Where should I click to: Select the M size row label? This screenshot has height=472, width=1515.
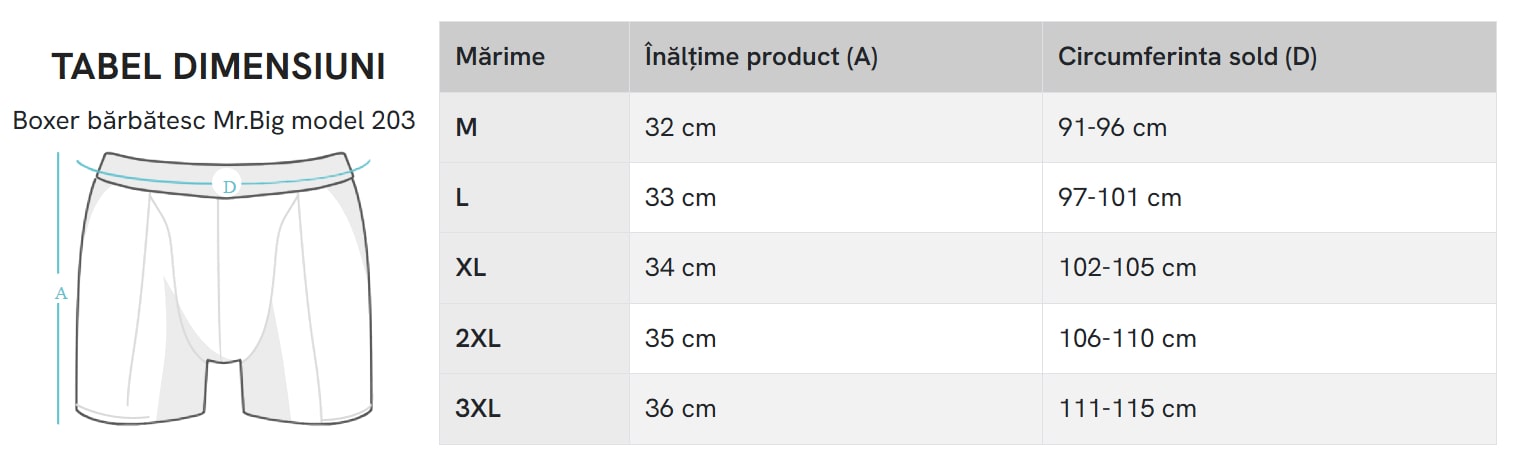(466, 128)
